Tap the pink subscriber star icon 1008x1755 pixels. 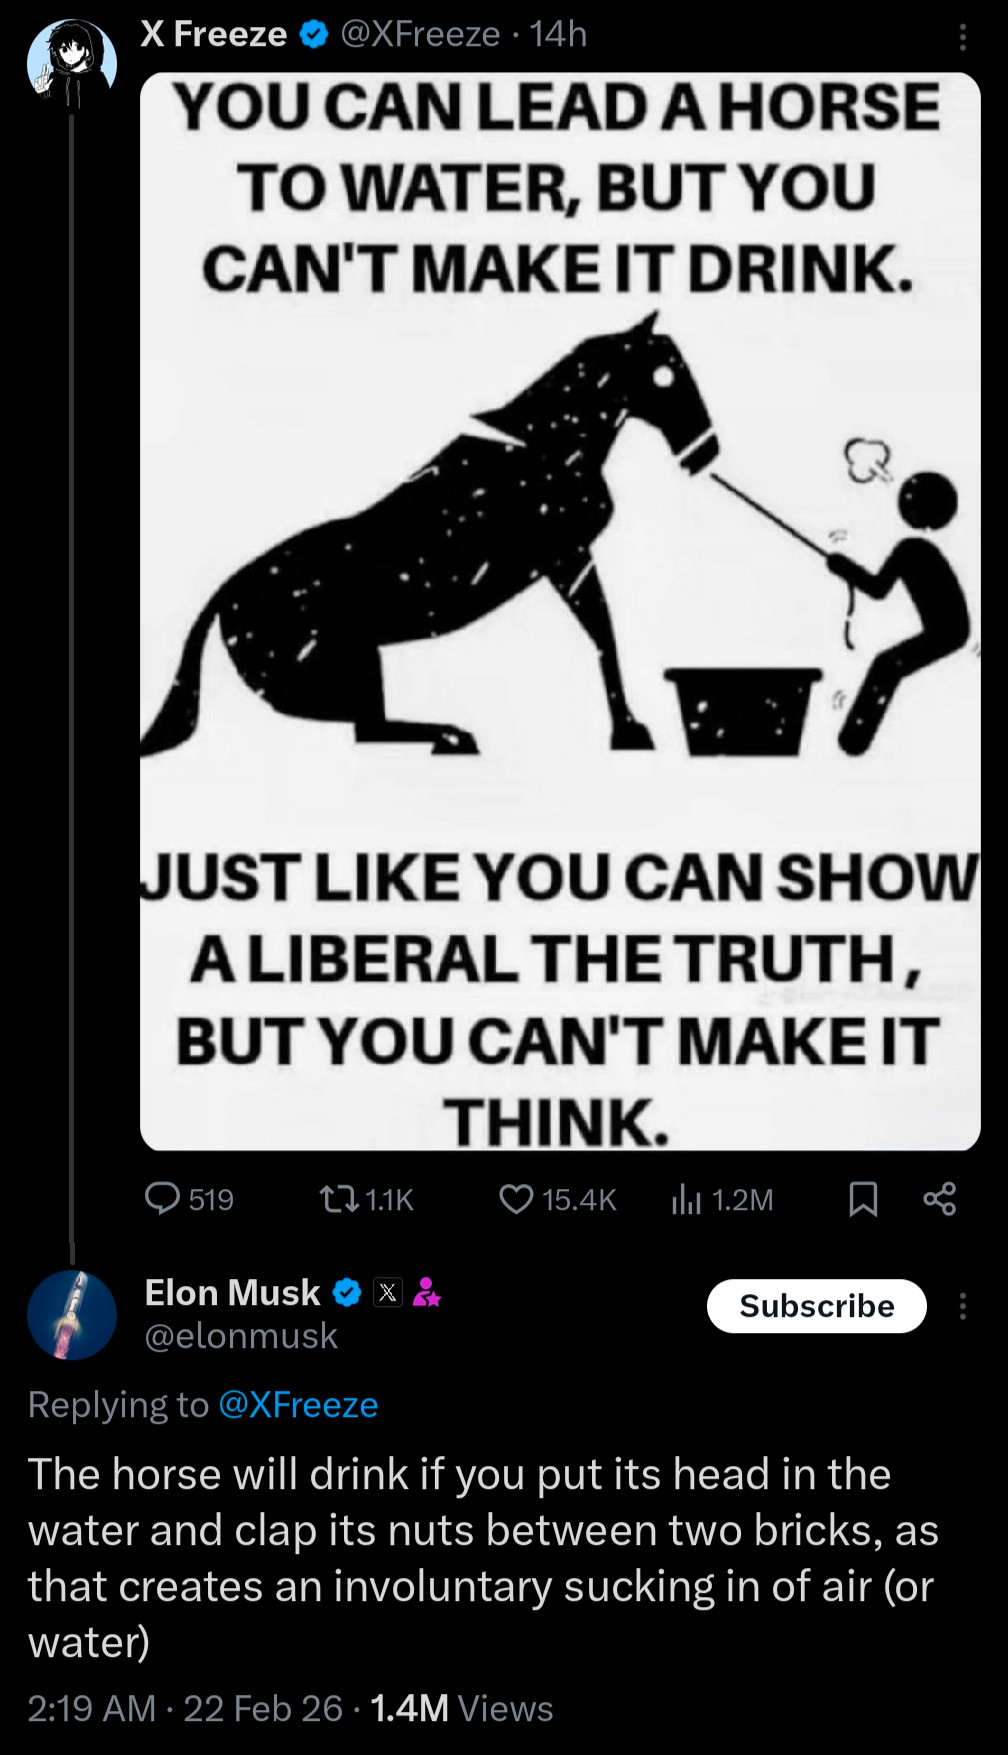427,1293
